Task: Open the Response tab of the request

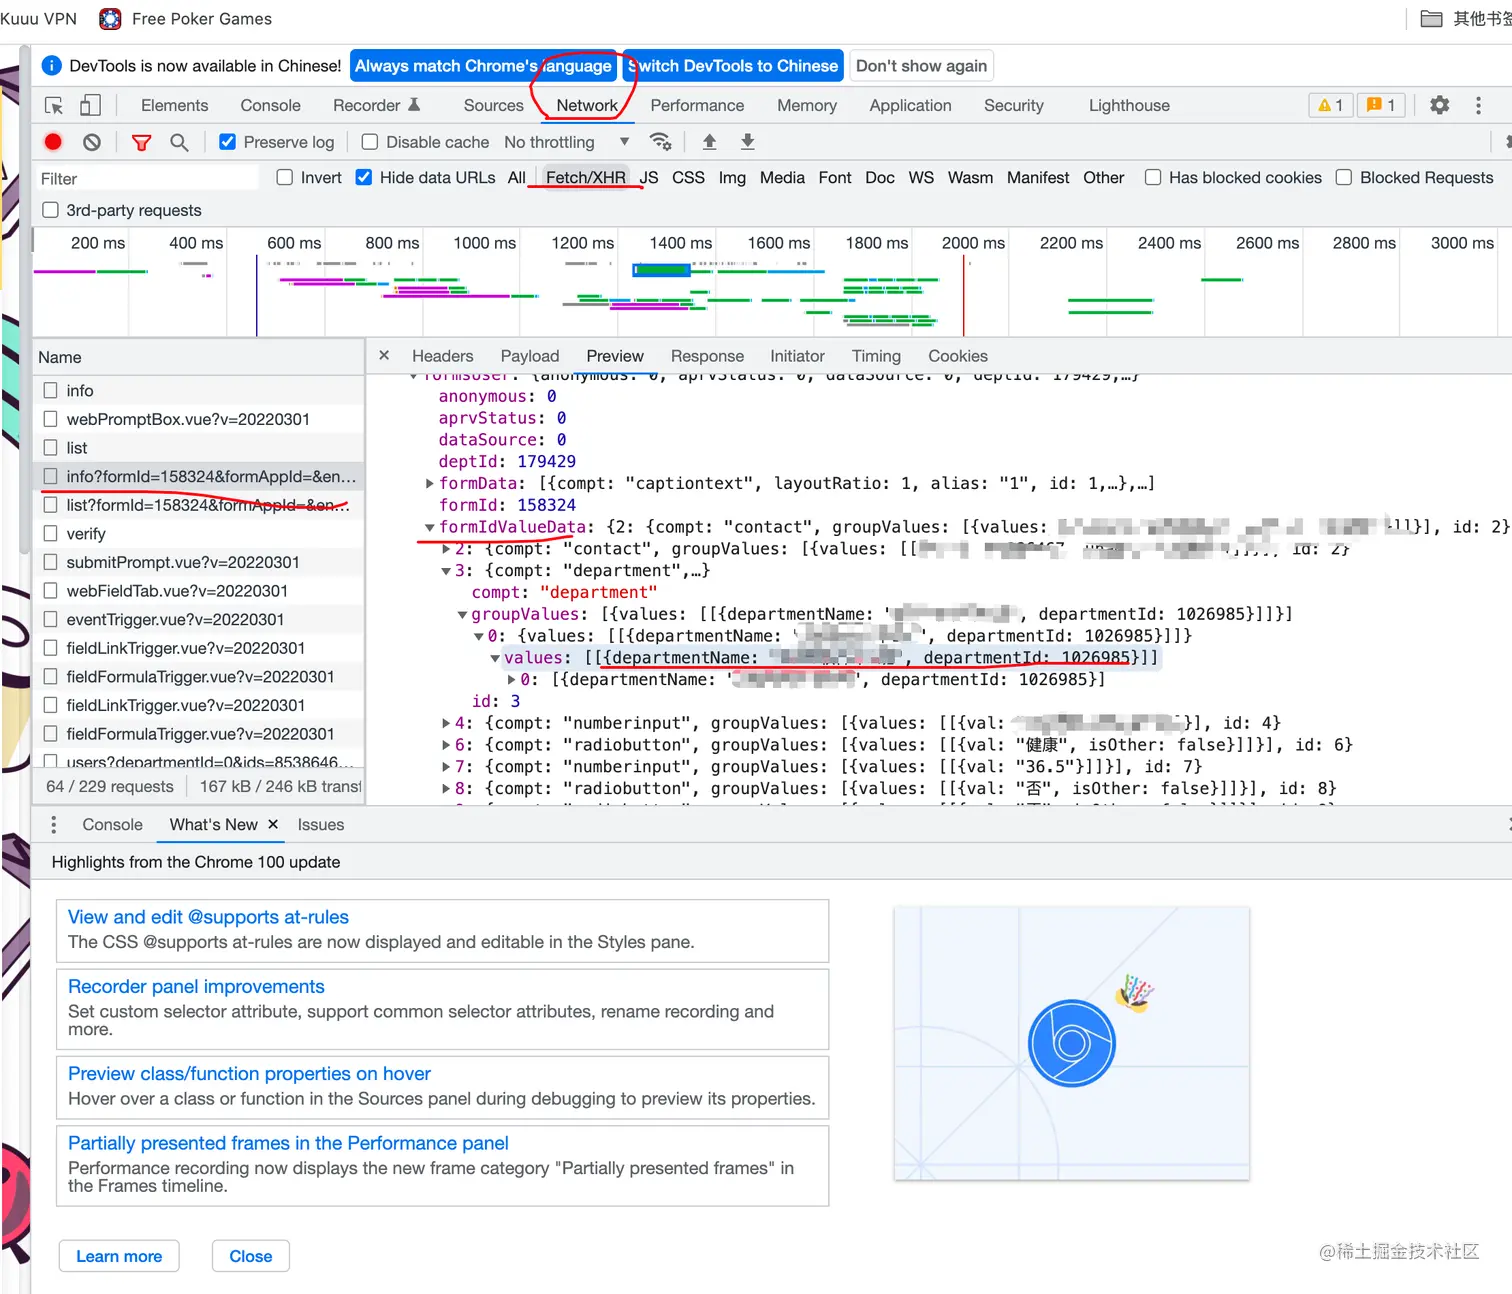Action: 707,356
